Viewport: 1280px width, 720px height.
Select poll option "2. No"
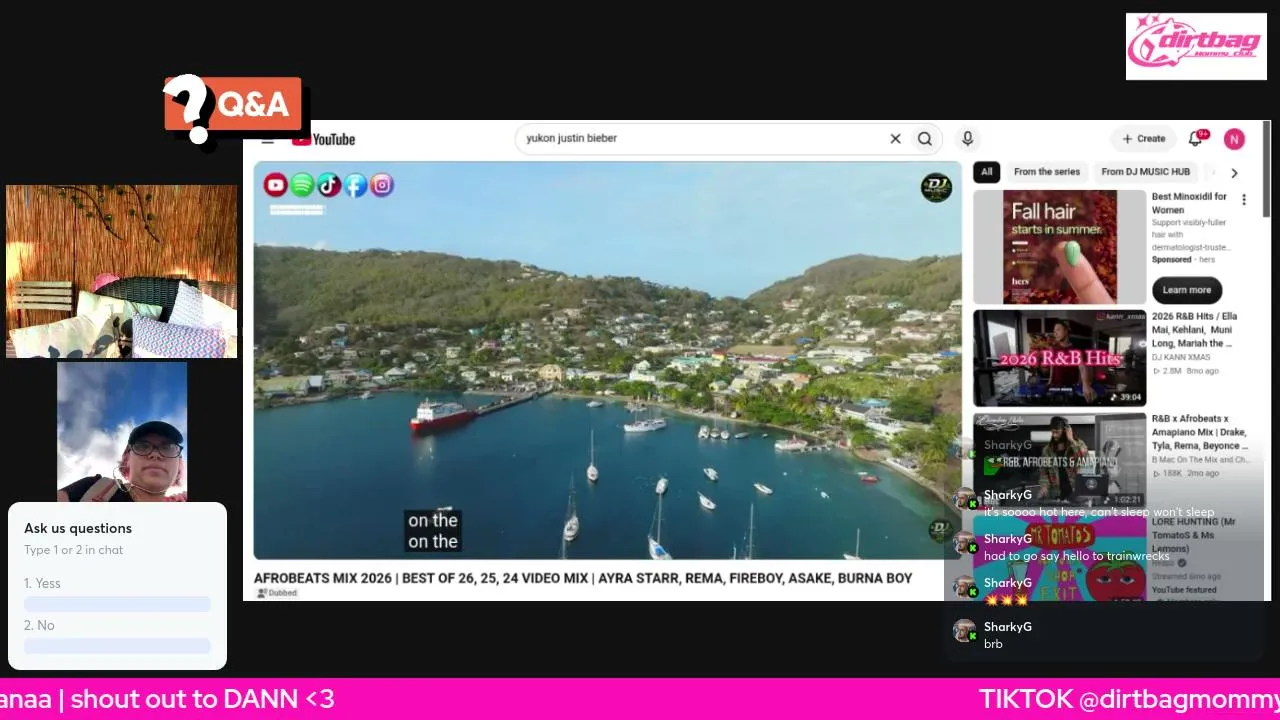[x=39, y=625]
